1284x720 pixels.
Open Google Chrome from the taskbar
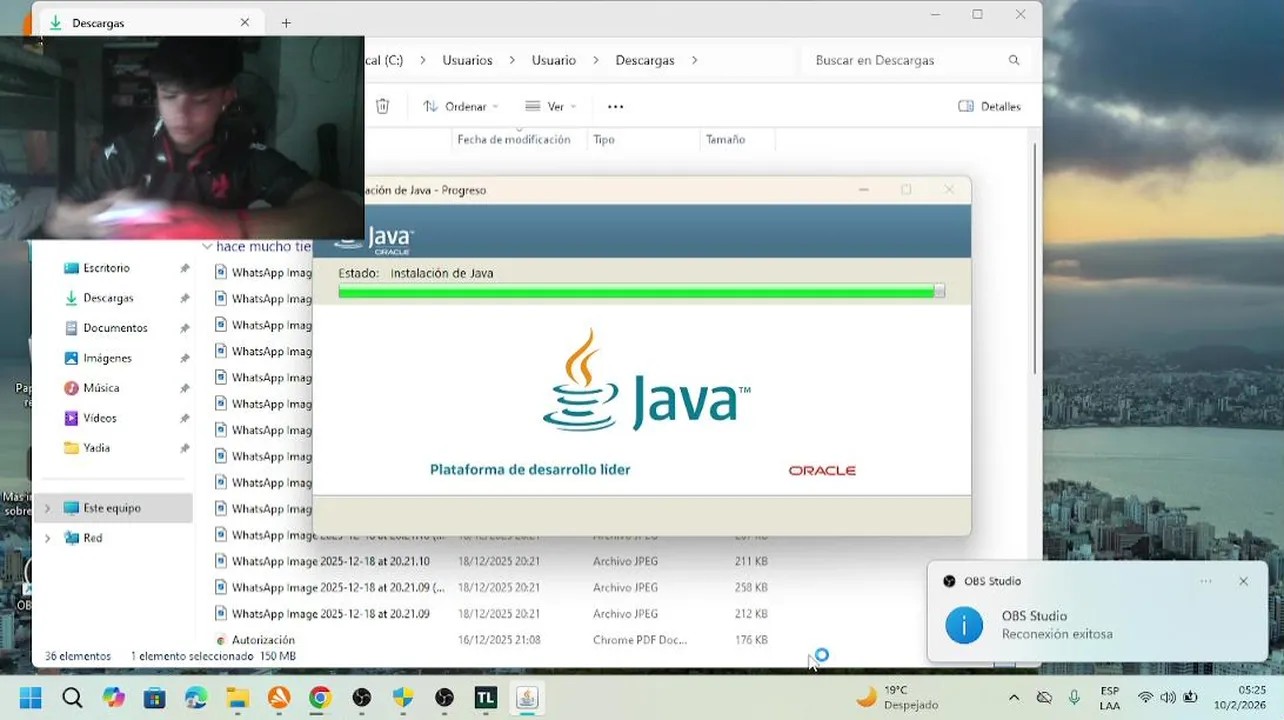[x=320, y=697]
